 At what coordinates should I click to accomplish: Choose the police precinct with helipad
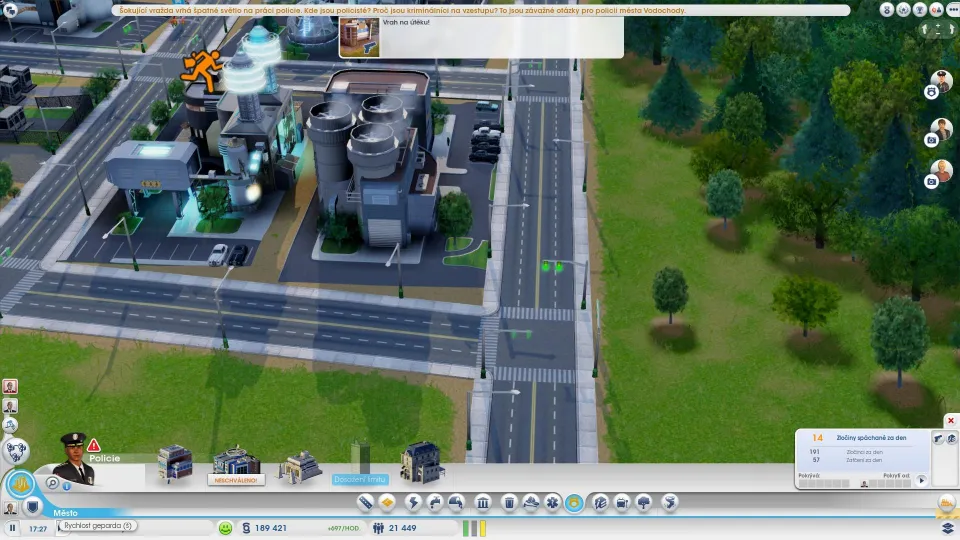pyautogui.click(x=236, y=461)
